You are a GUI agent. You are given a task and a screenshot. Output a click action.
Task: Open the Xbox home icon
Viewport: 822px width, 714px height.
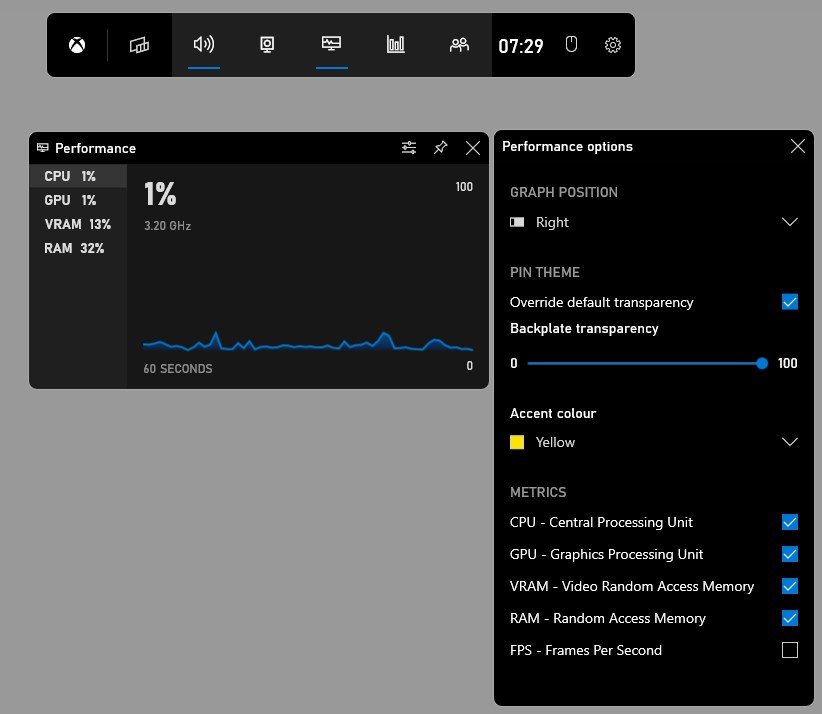(x=77, y=46)
